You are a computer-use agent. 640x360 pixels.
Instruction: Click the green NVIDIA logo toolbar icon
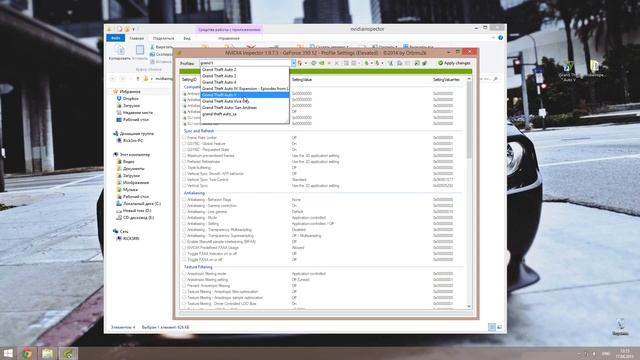pyautogui.click(x=322, y=63)
